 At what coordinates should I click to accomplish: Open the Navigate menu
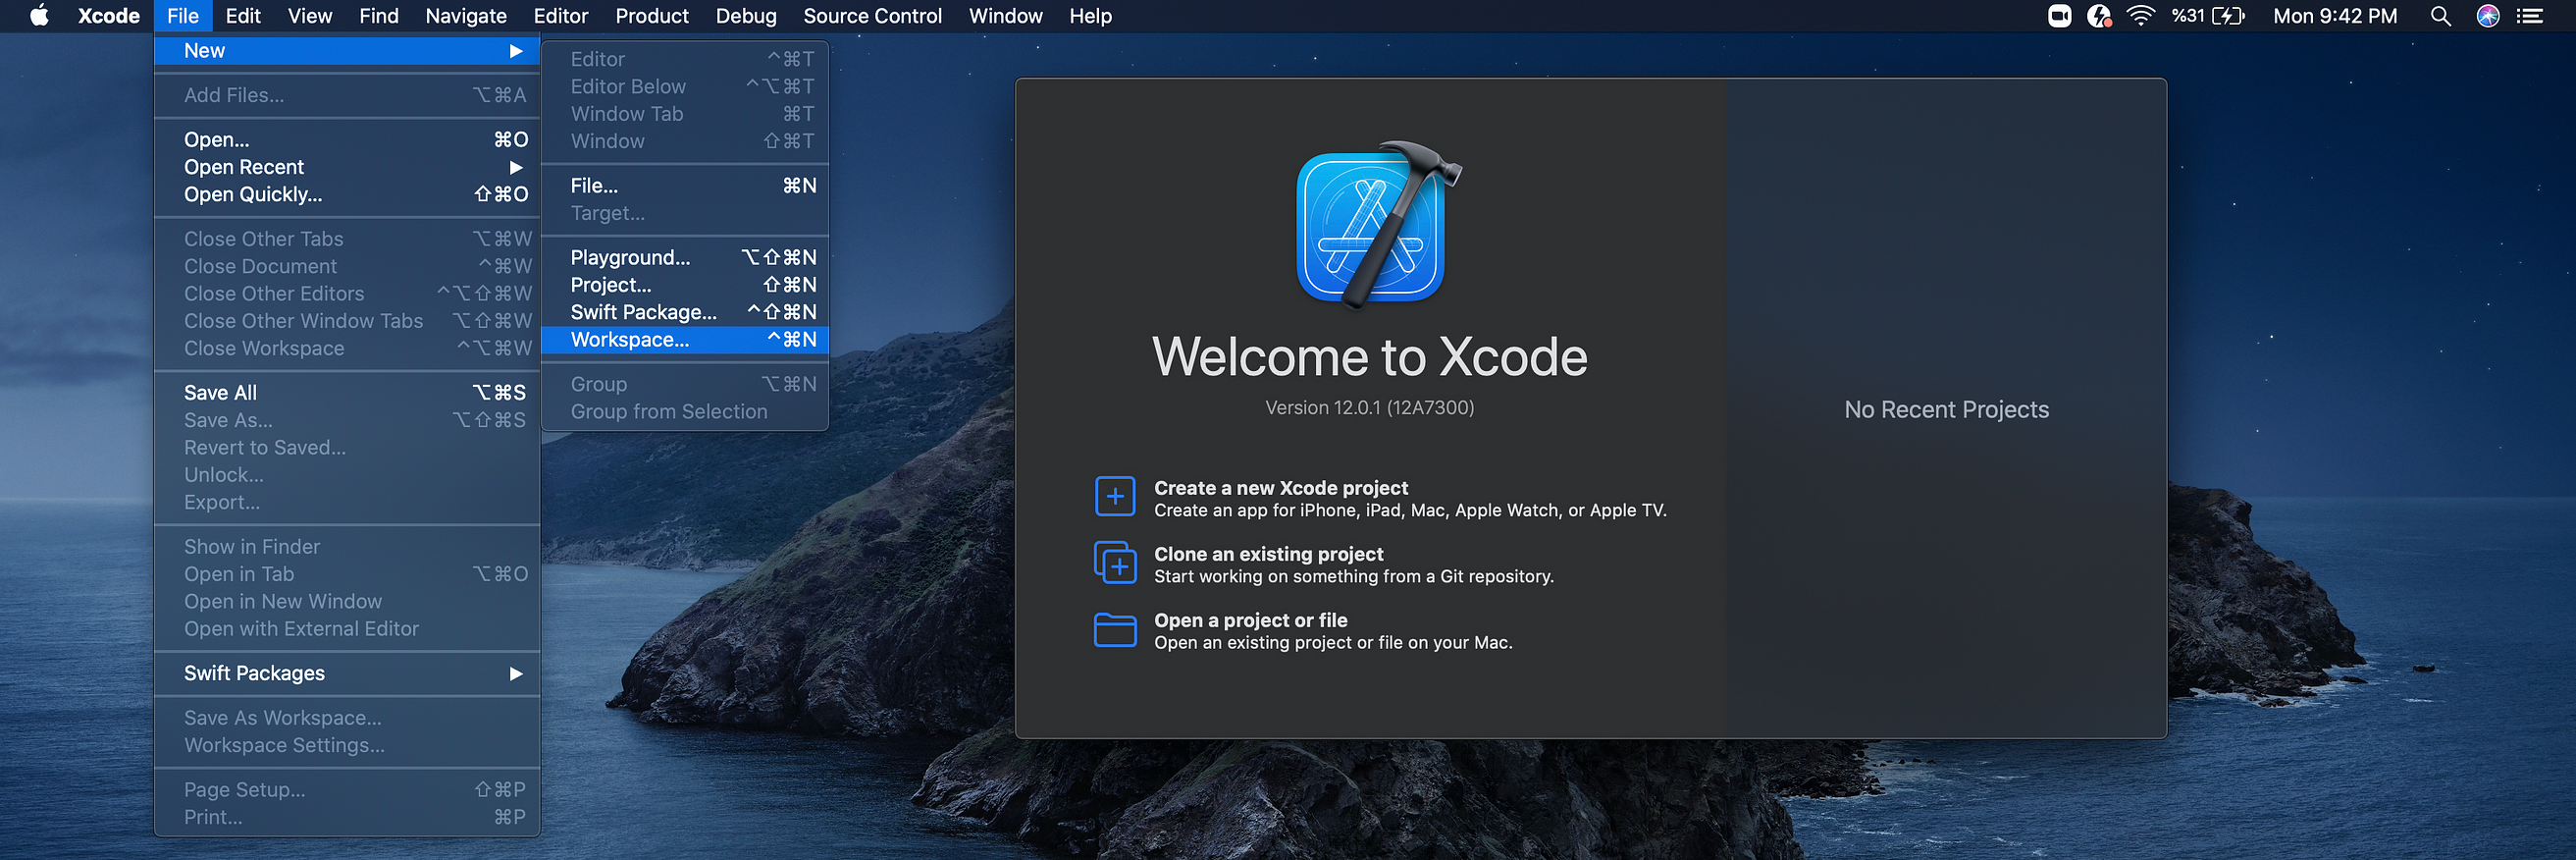pyautogui.click(x=466, y=16)
